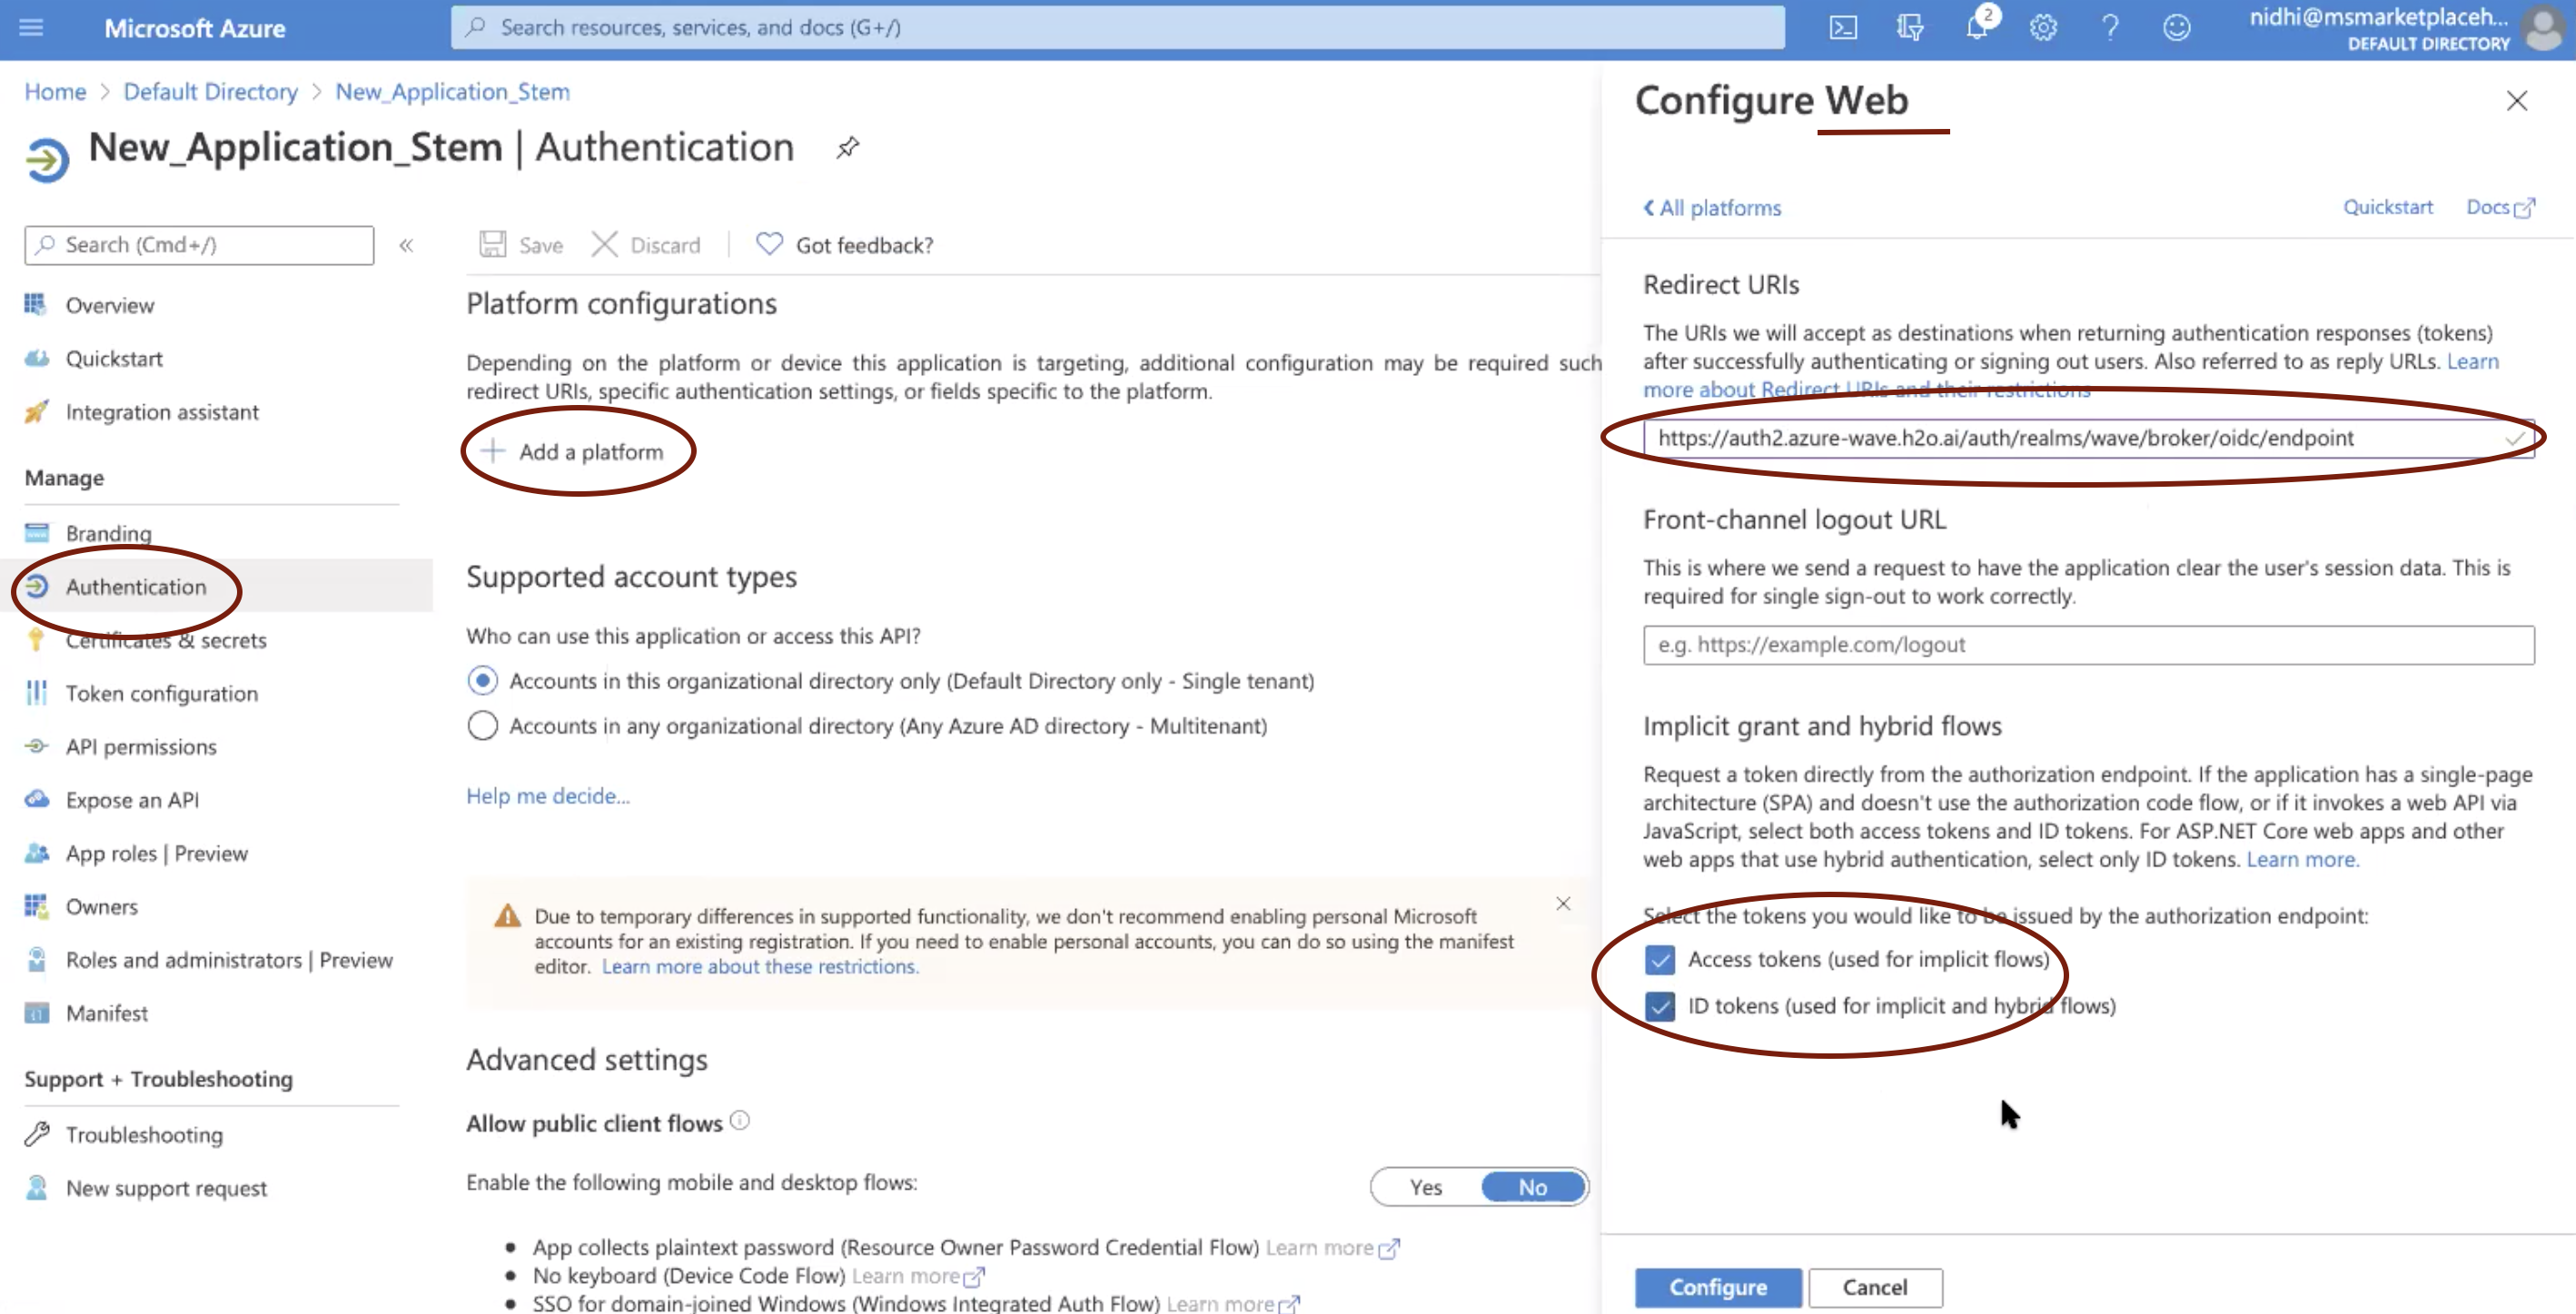The width and height of the screenshot is (2576, 1314).
Task: Set public client flows toggle to No
Action: [x=1532, y=1187]
